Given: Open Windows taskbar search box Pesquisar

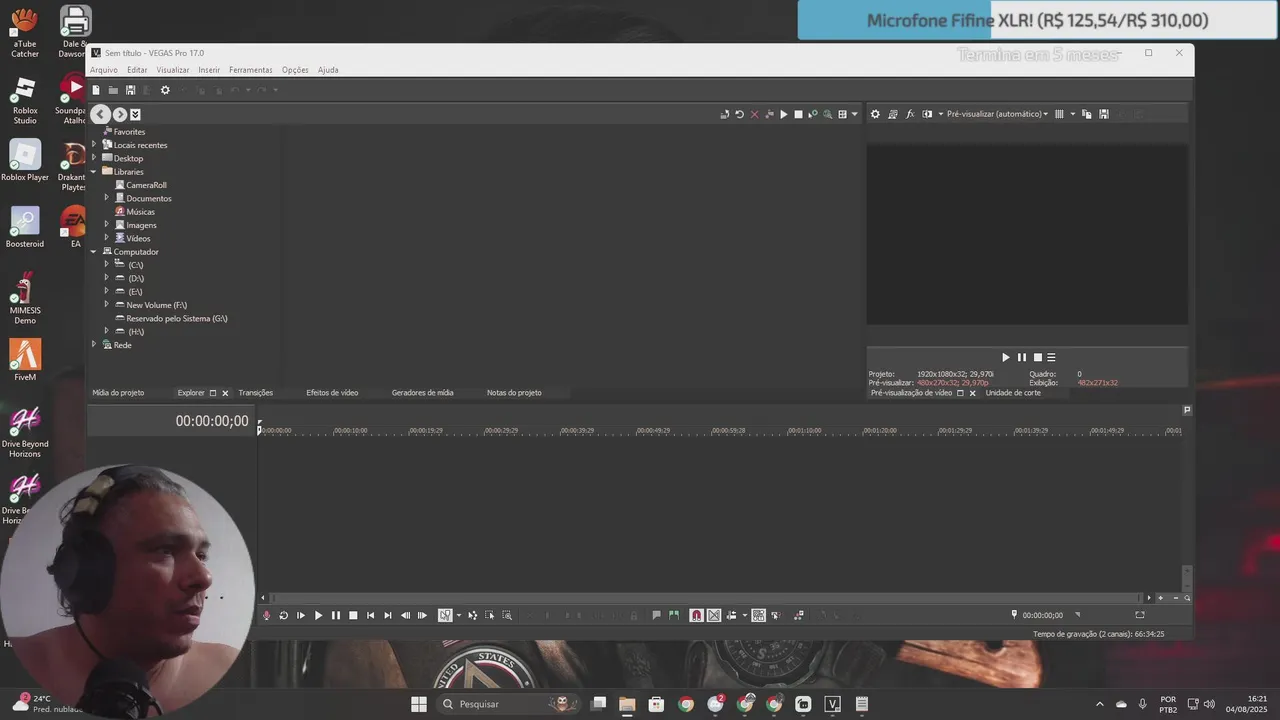Looking at the screenshot, I should coord(507,704).
